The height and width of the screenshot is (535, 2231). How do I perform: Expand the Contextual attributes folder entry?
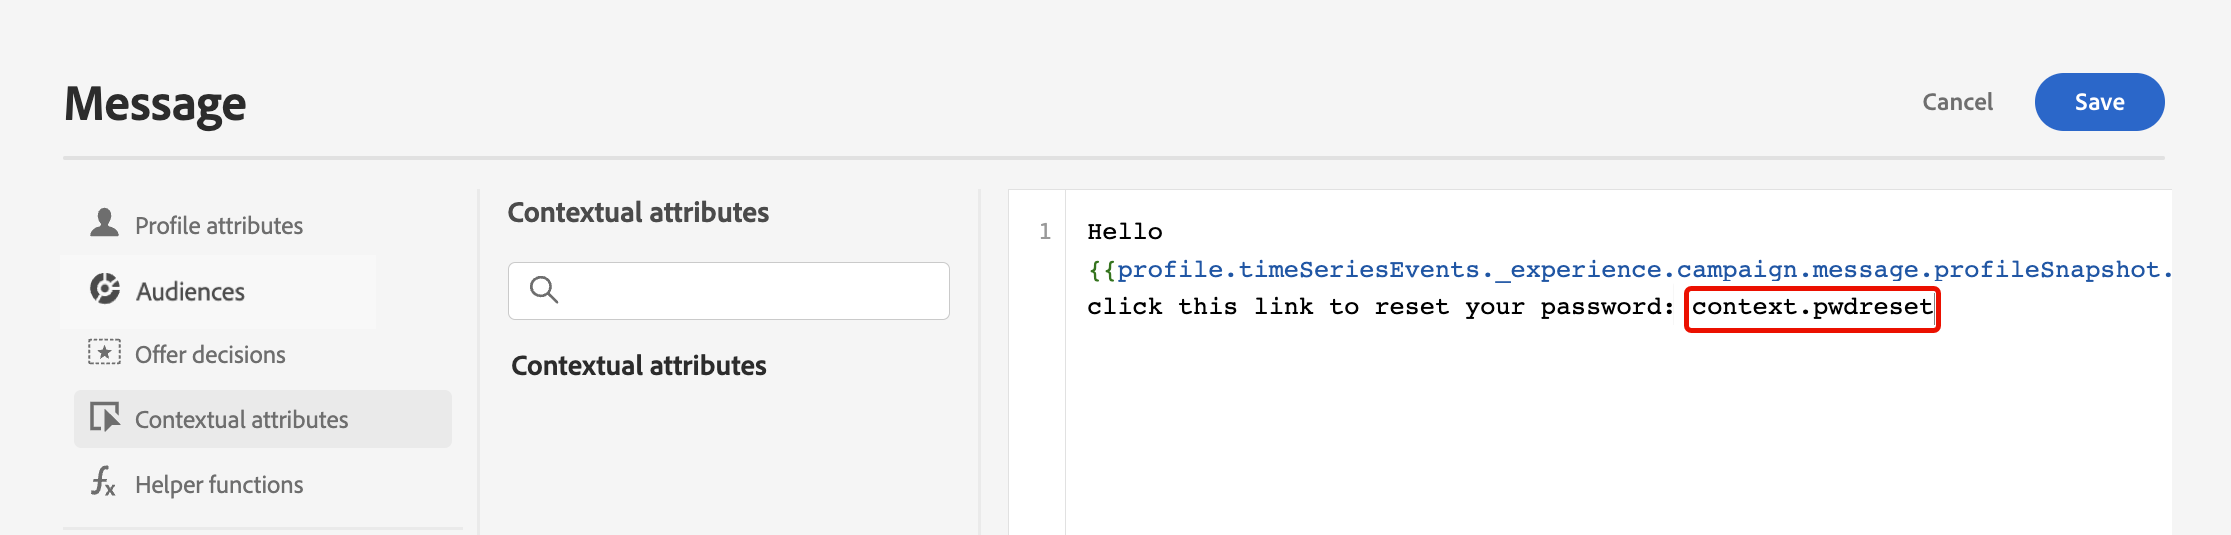pos(639,366)
